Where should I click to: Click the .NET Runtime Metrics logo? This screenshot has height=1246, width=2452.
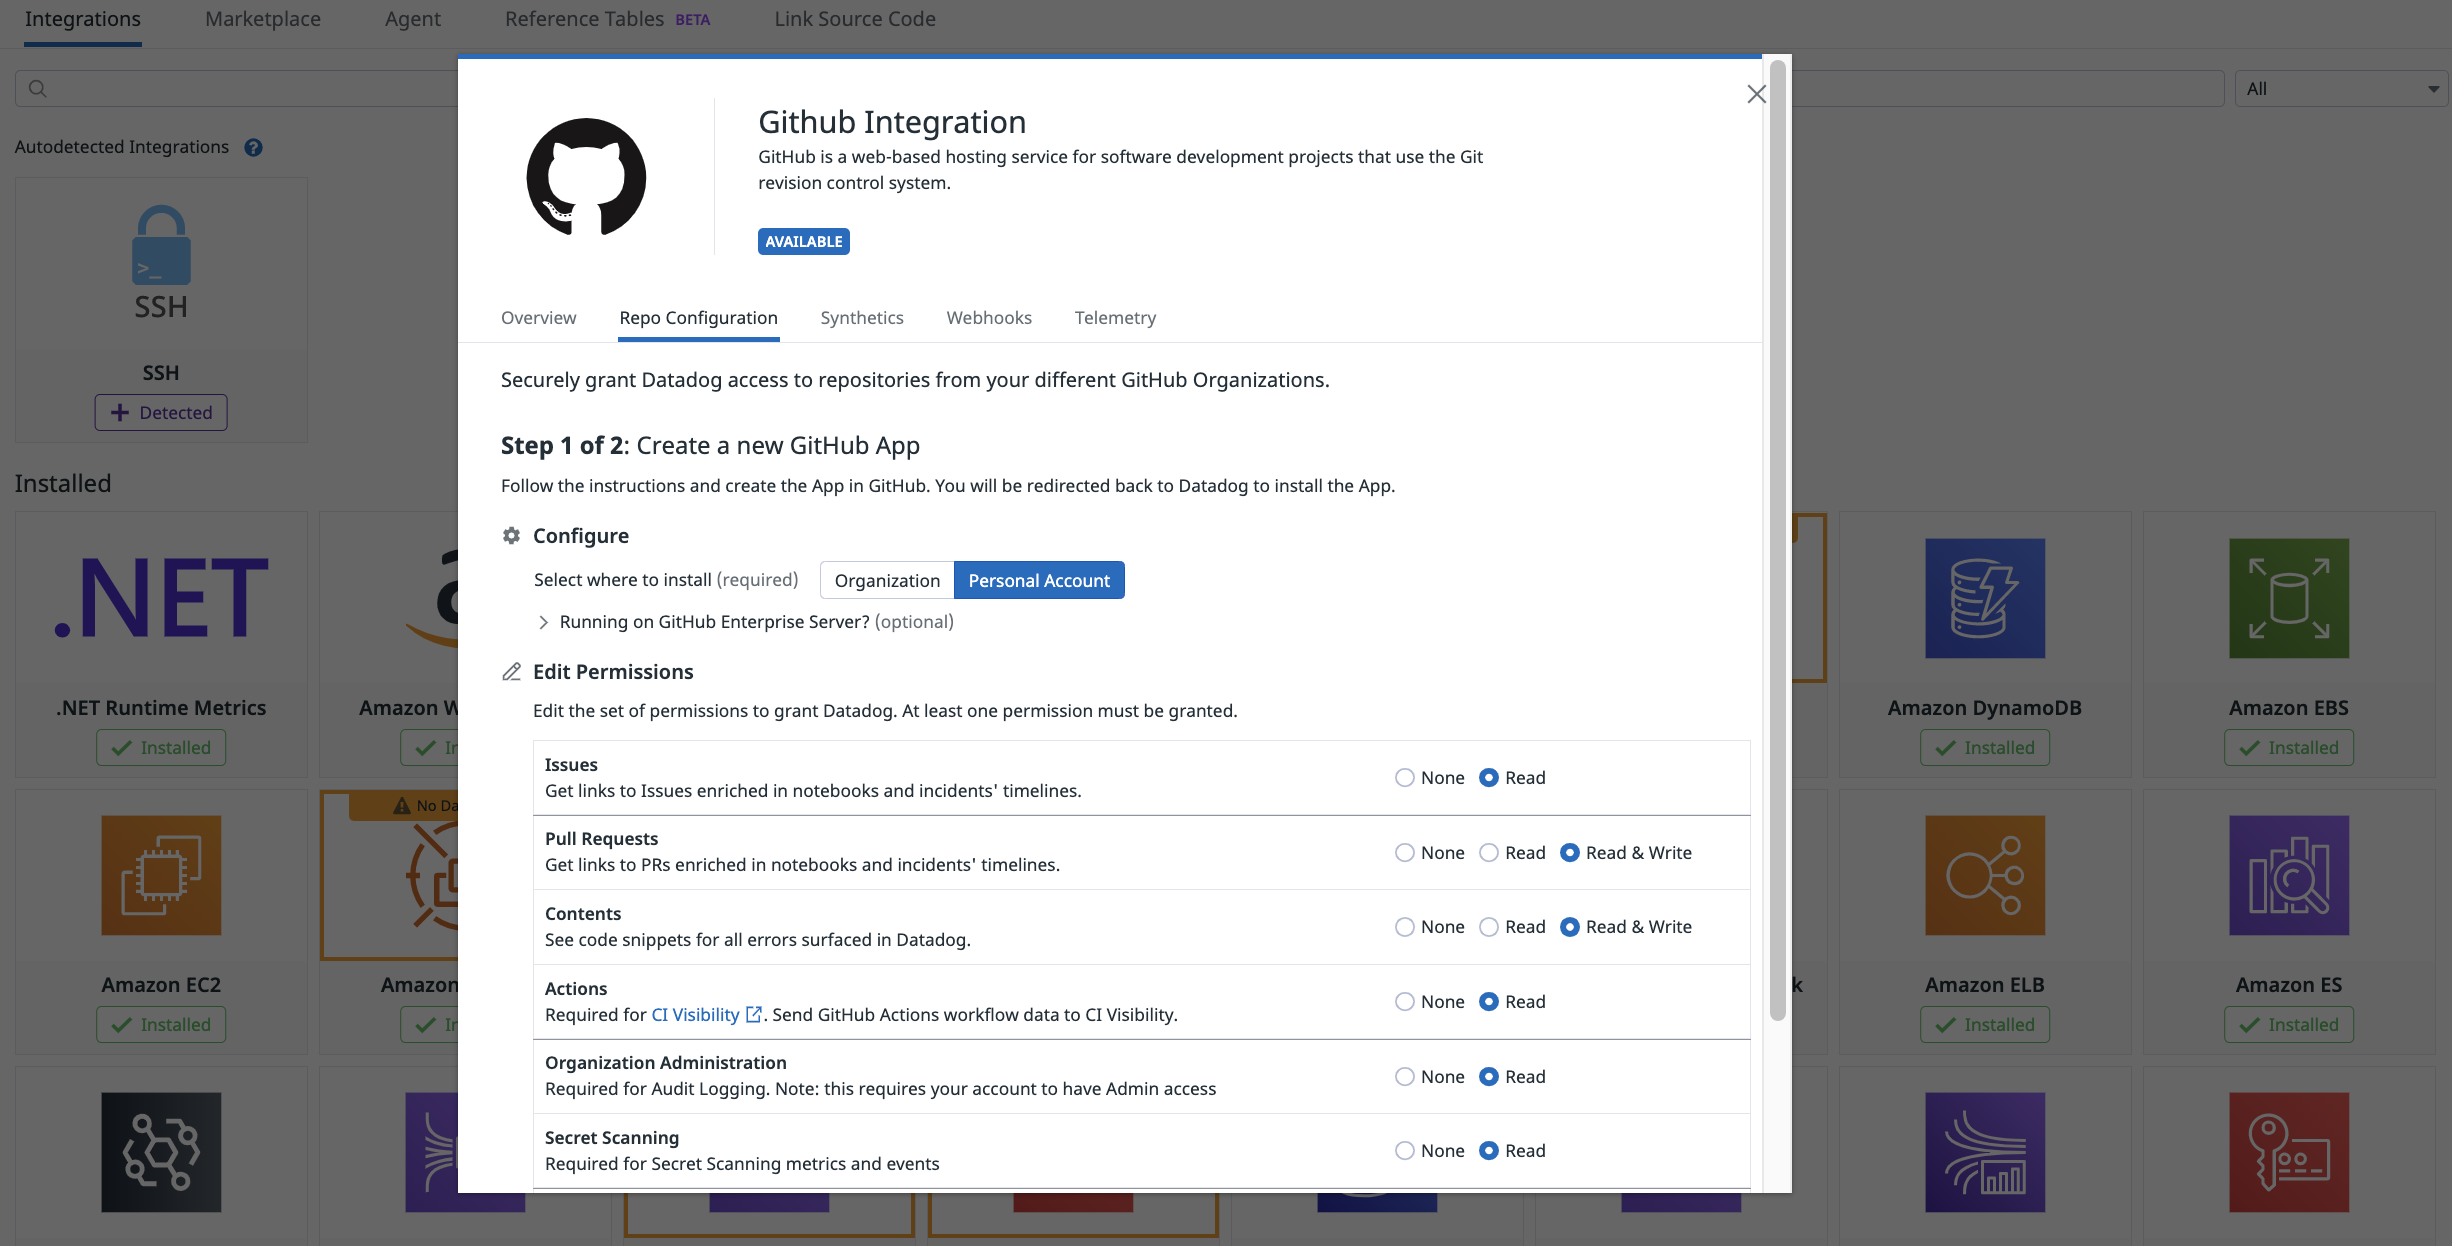pos(161,598)
